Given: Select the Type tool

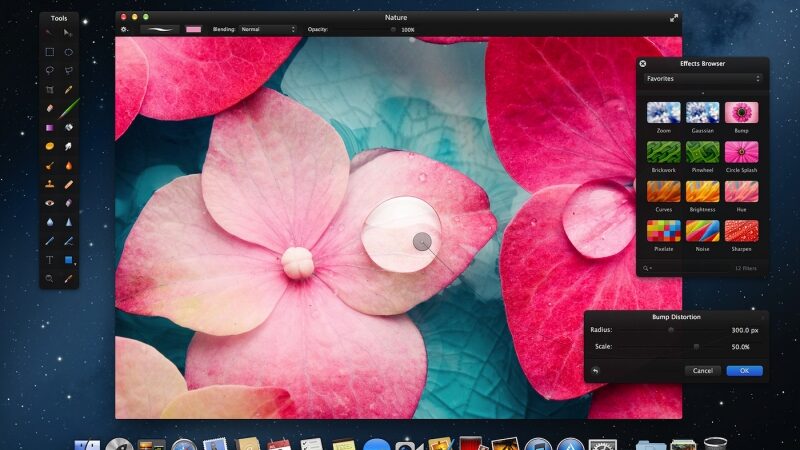Looking at the screenshot, I should click(x=49, y=260).
